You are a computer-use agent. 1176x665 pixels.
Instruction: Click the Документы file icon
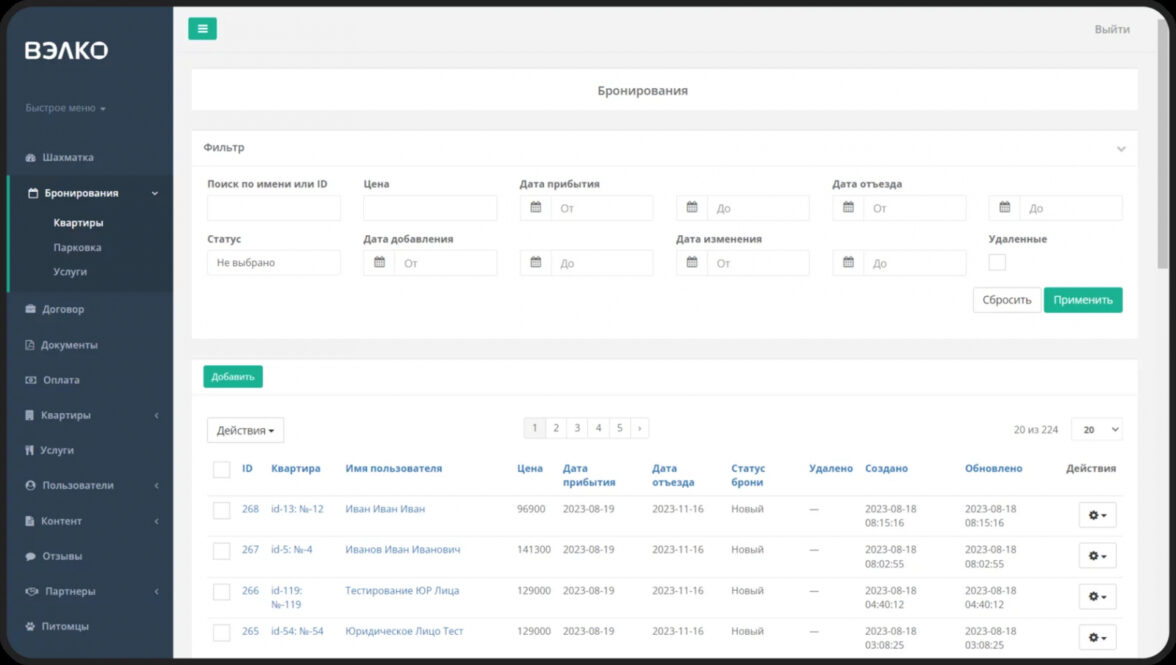(31, 345)
